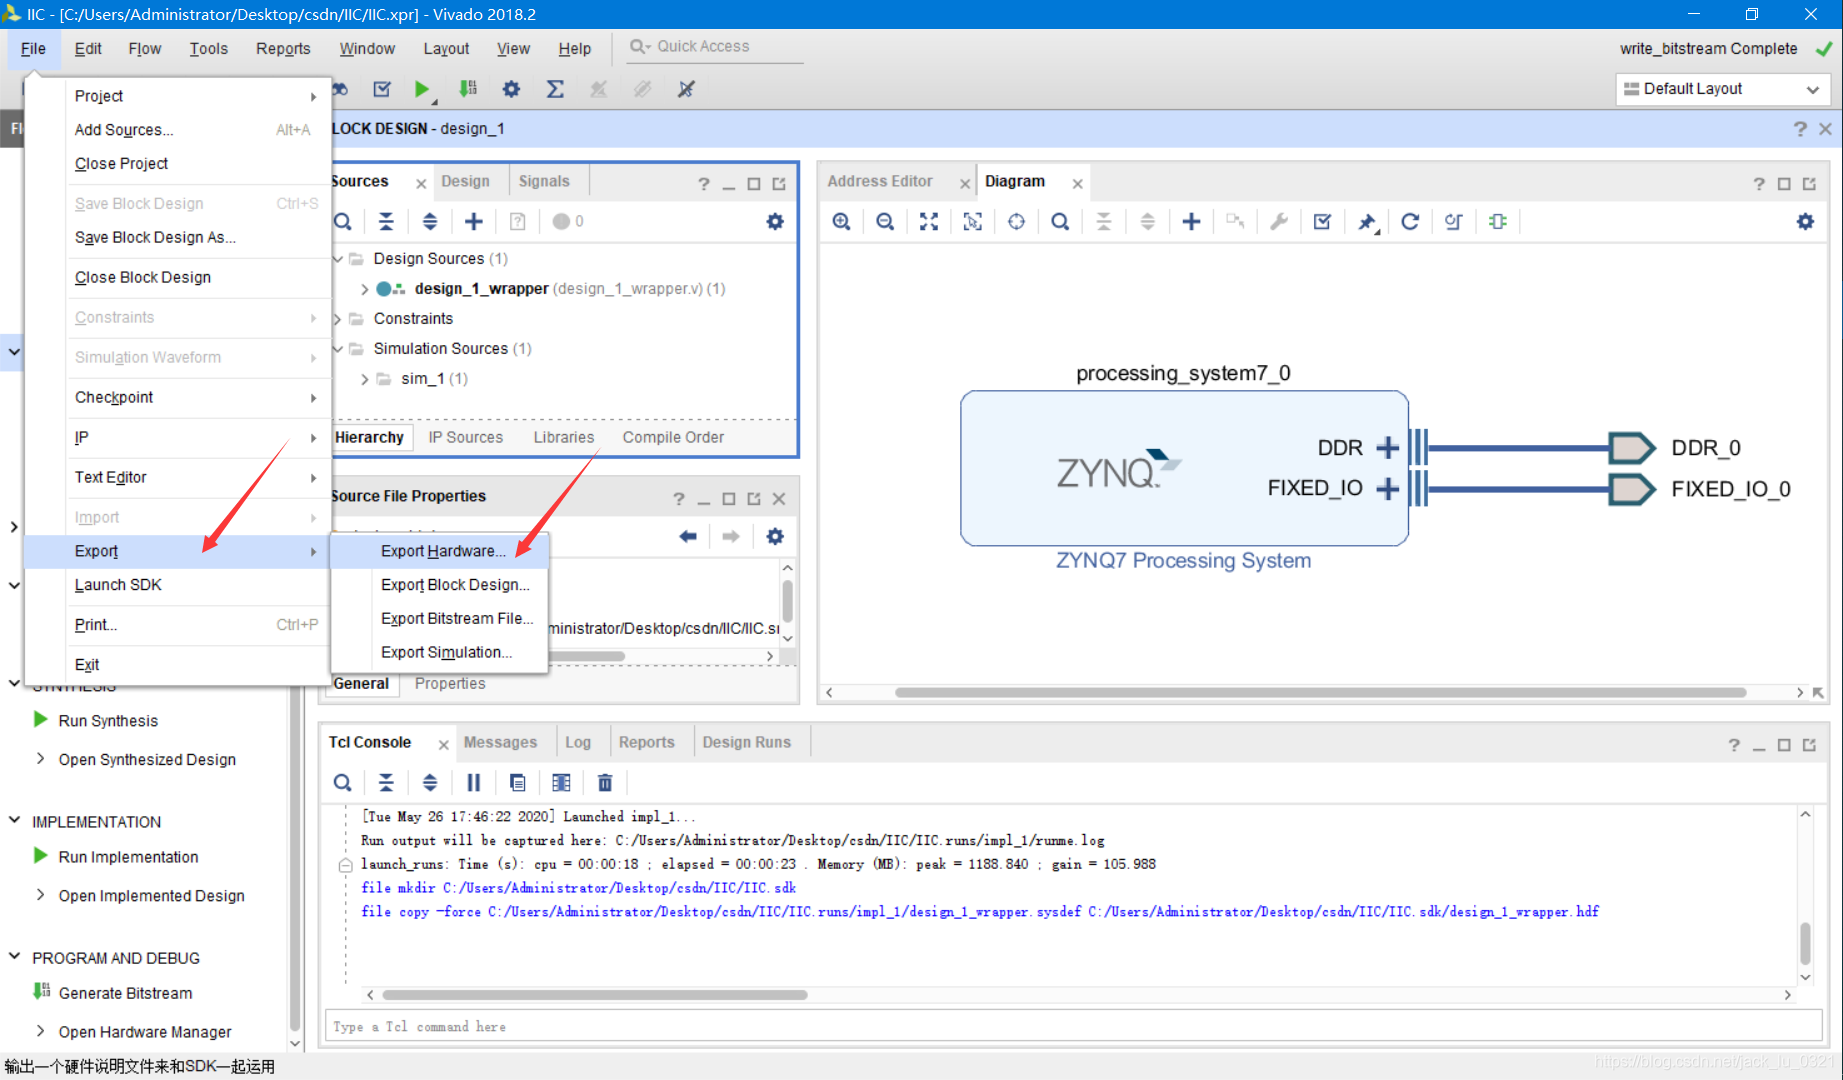Collapse PROGRAM AND DEBUG section
1843x1080 pixels.
point(14,957)
